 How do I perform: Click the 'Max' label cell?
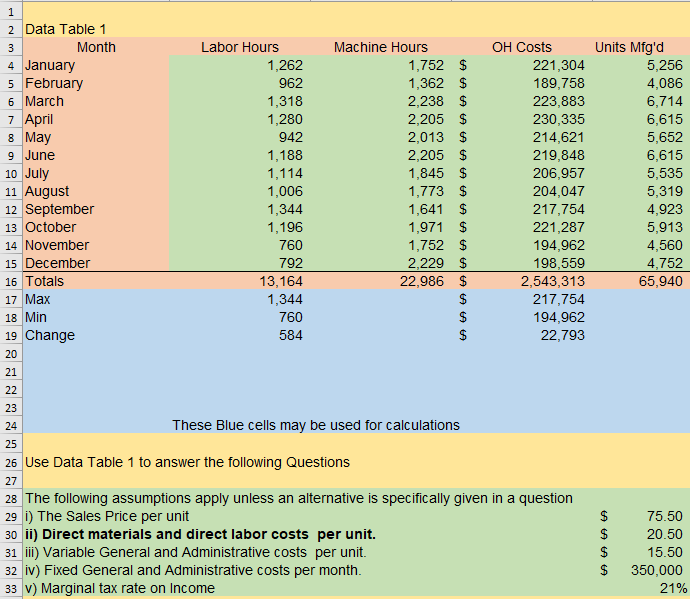click(96, 299)
